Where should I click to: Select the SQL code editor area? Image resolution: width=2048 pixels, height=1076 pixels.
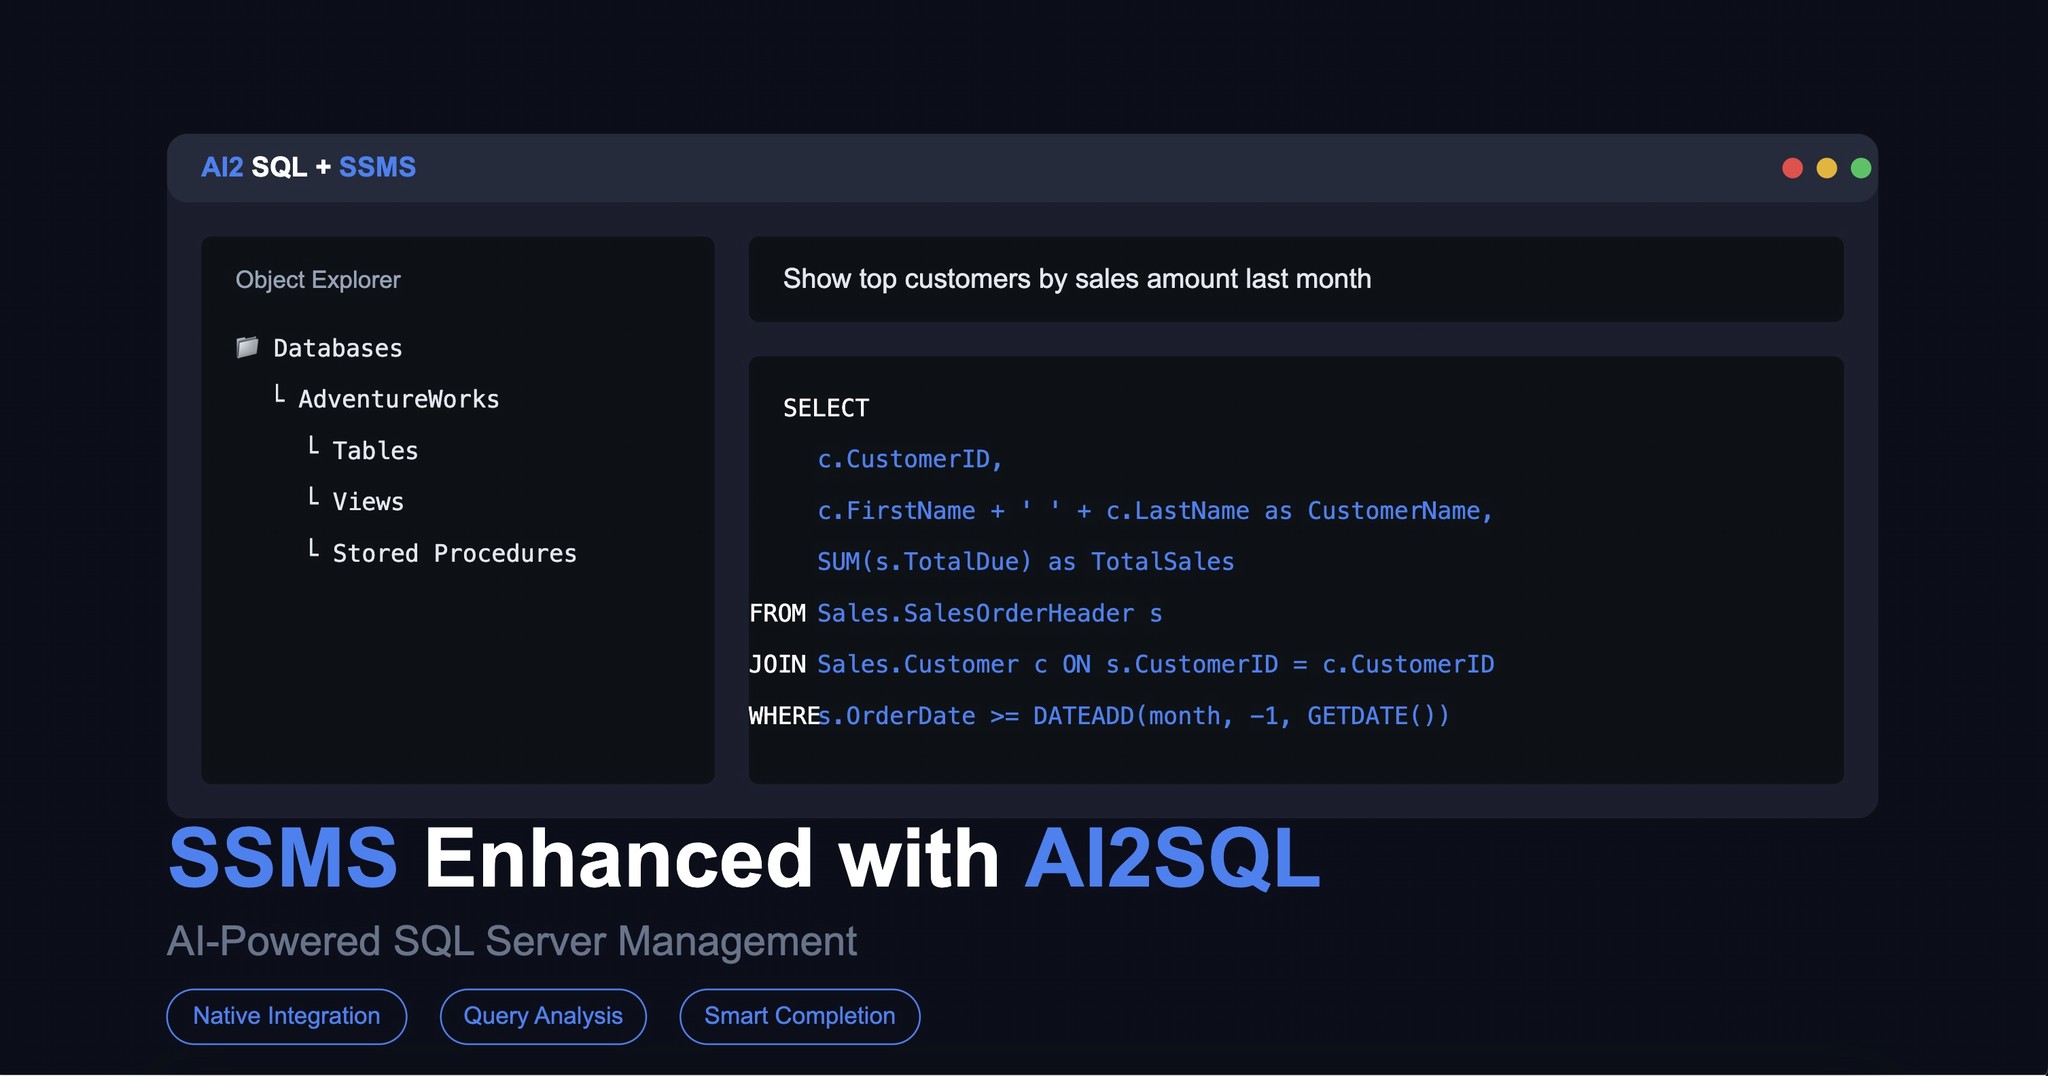pos(1296,568)
